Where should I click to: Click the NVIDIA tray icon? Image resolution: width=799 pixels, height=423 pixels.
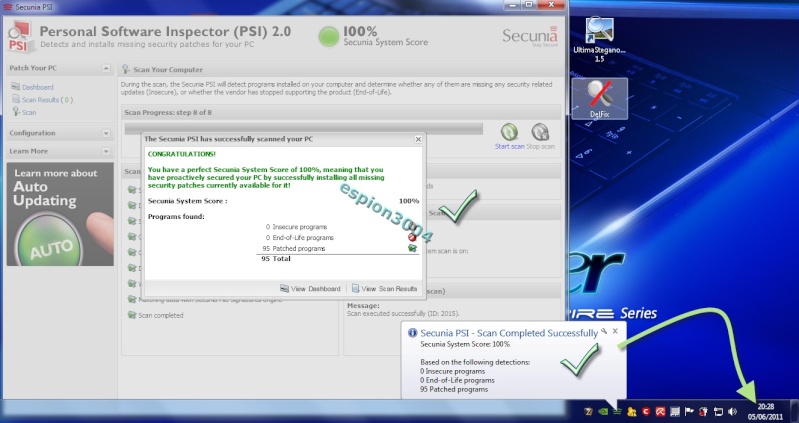(x=603, y=411)
